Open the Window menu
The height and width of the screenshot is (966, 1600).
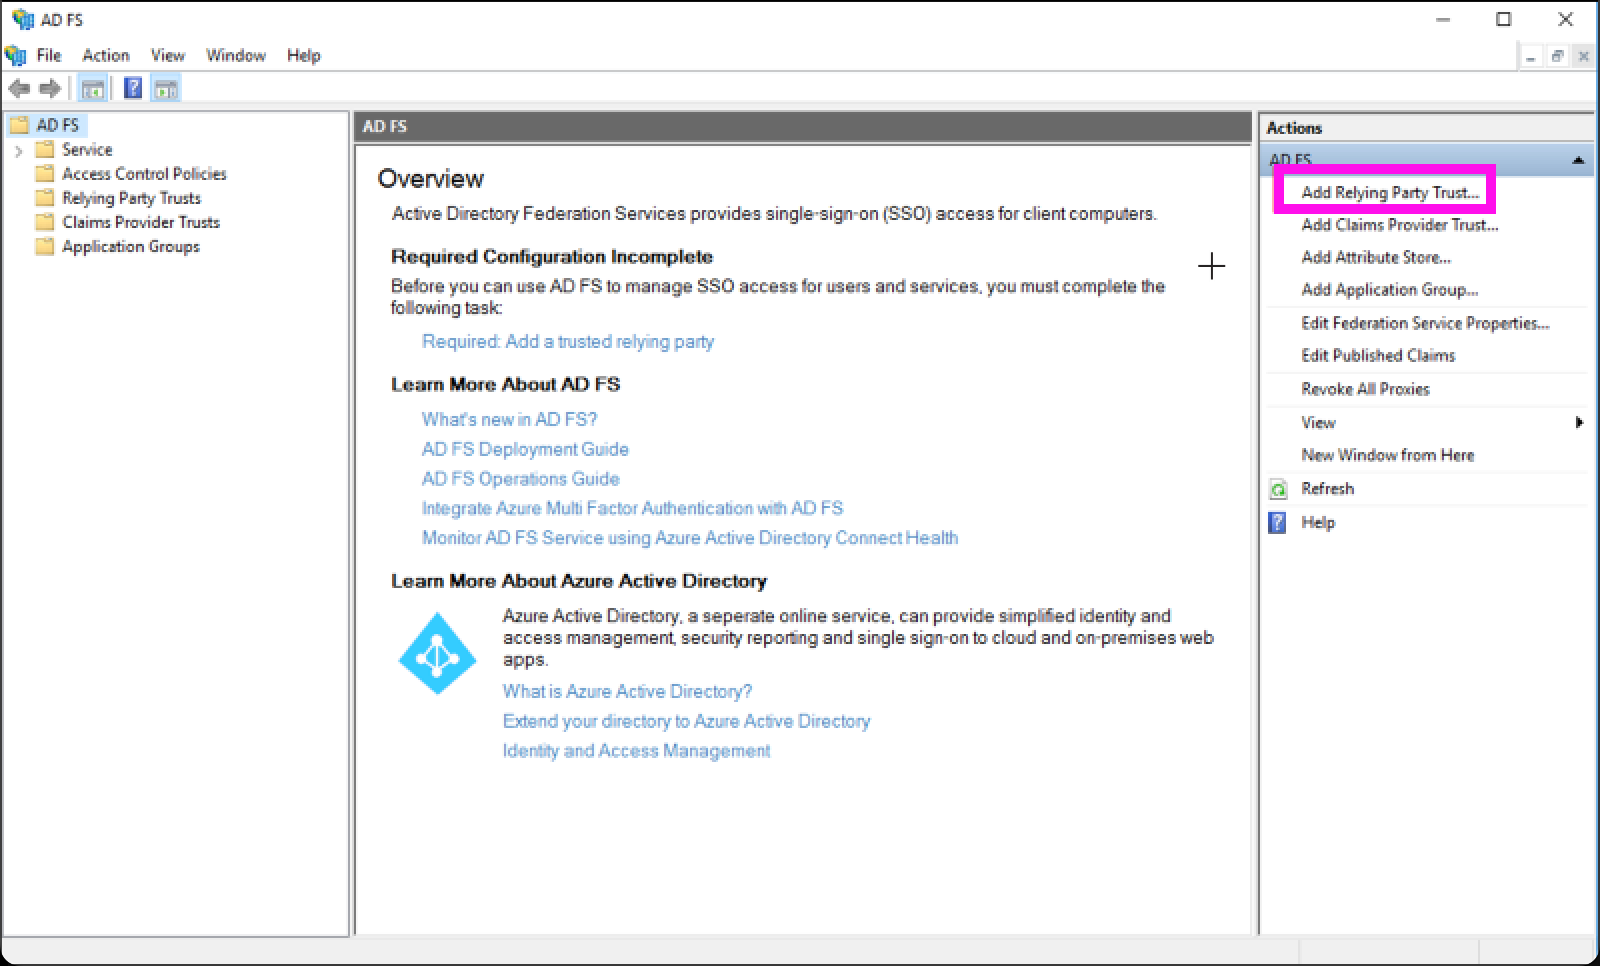coord(236,55)
